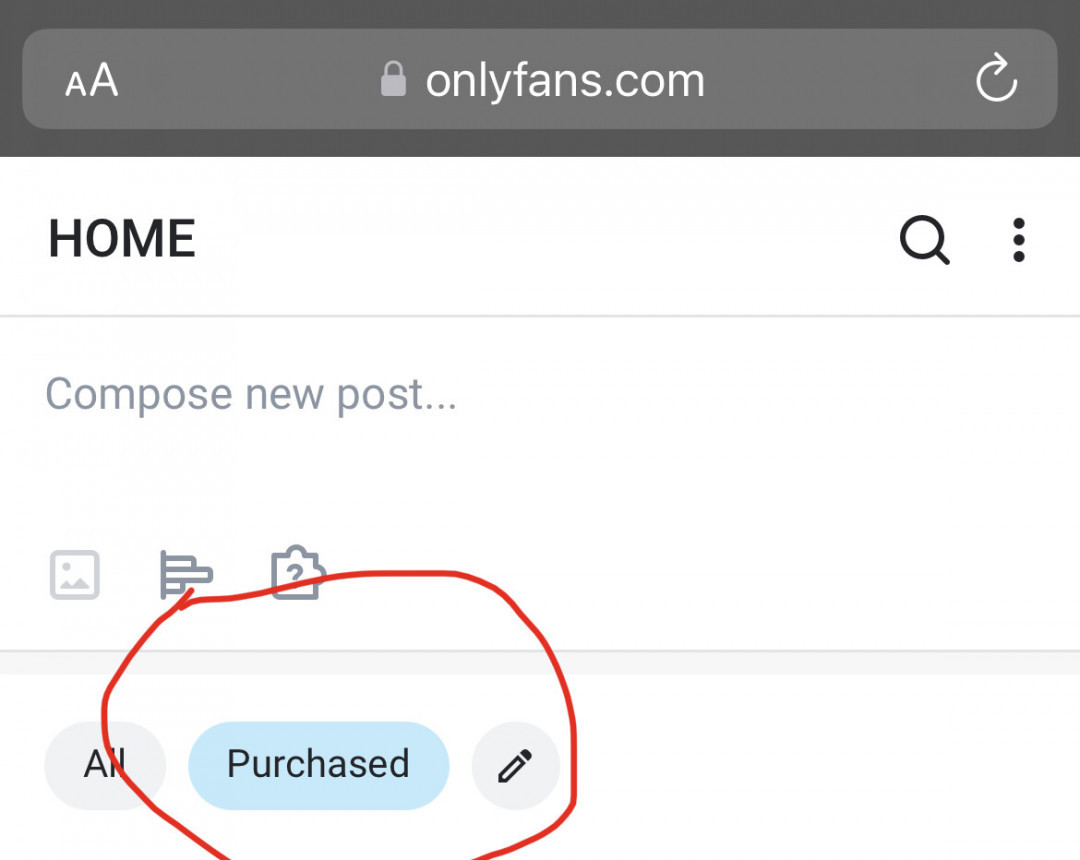Click the onlyfans.com URL text

565,80
